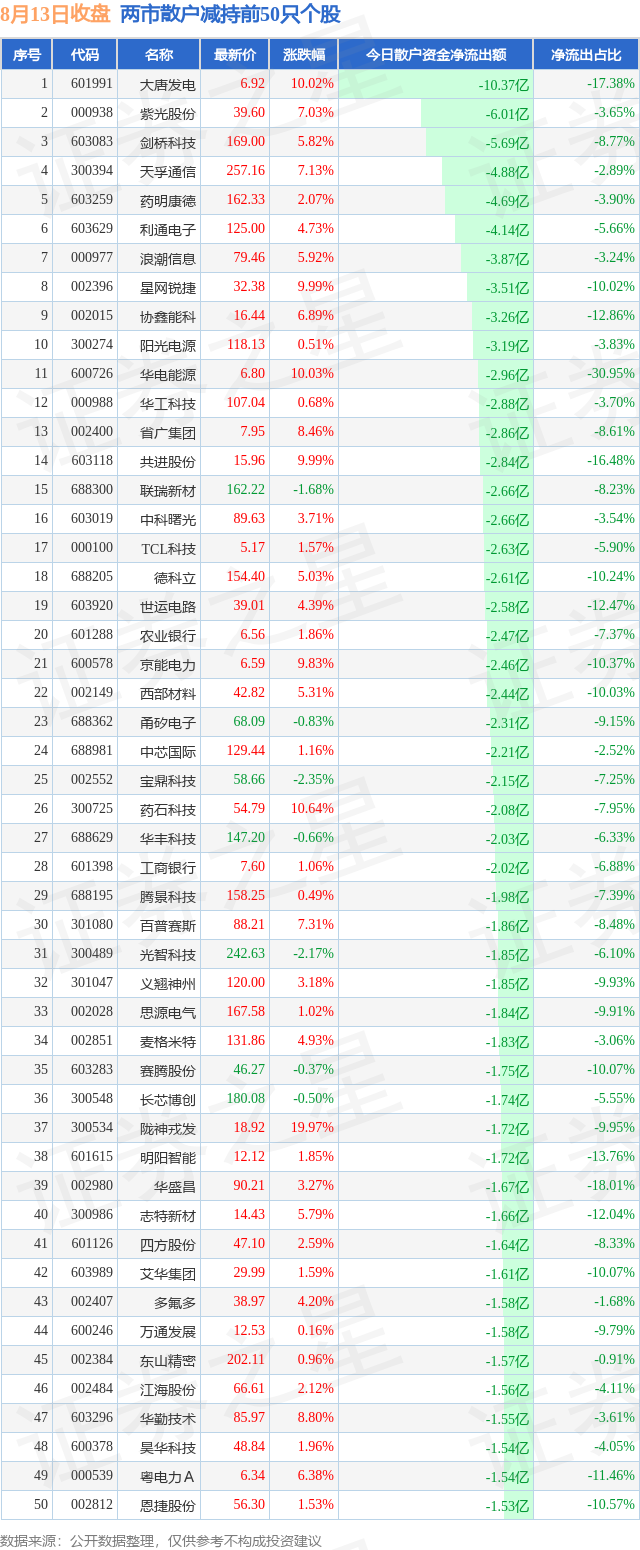
Task: Click stock code 000938
Action: tap(92, 113)
